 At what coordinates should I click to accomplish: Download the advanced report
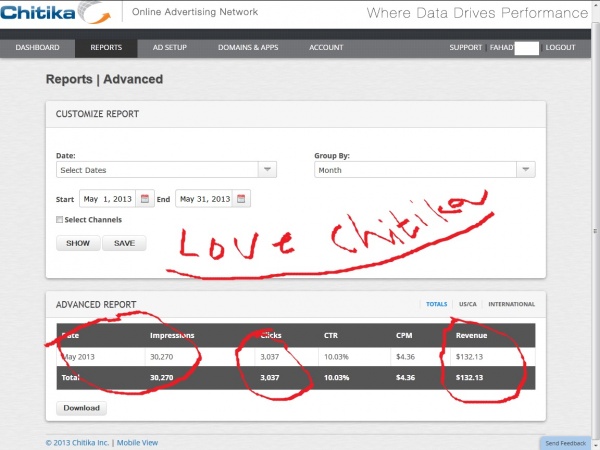click(82, 408)
